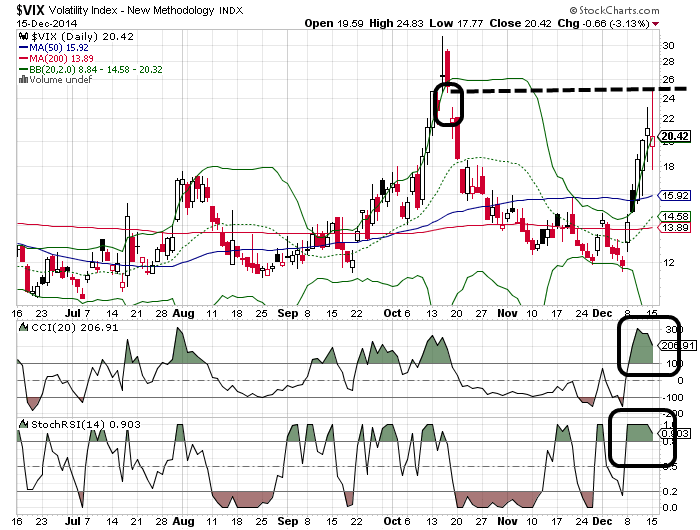Click the 0.0 label on StochRSI axis
Image resolution: width=700 pixels, height=530 pixels.
point(670,508)
